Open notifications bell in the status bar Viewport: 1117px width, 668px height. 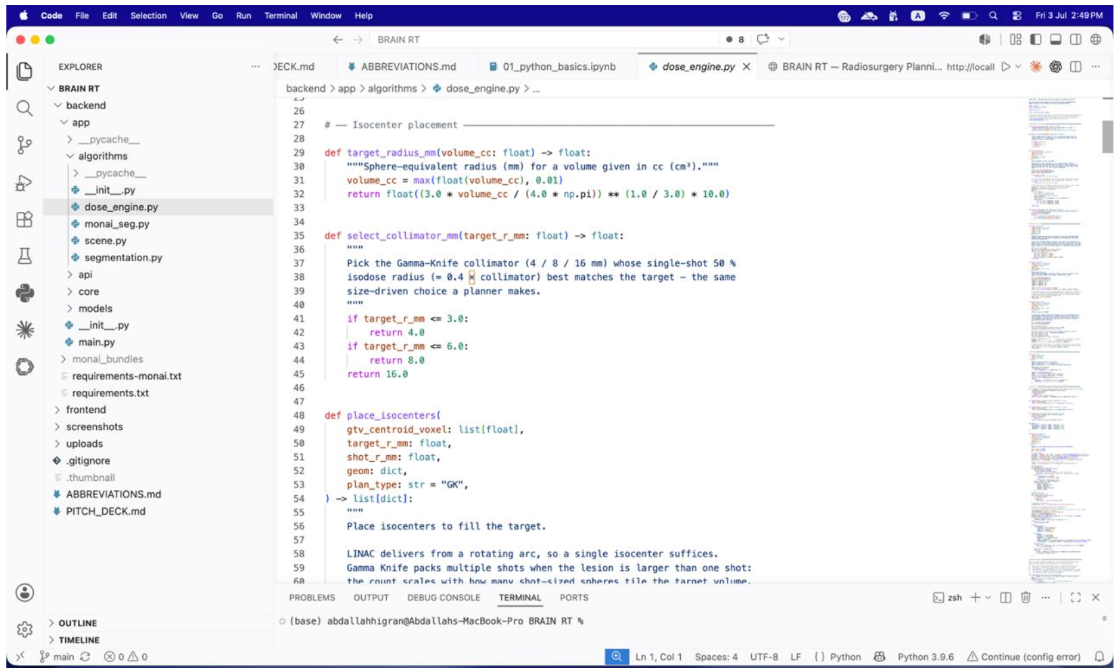tap(1099, 657)
